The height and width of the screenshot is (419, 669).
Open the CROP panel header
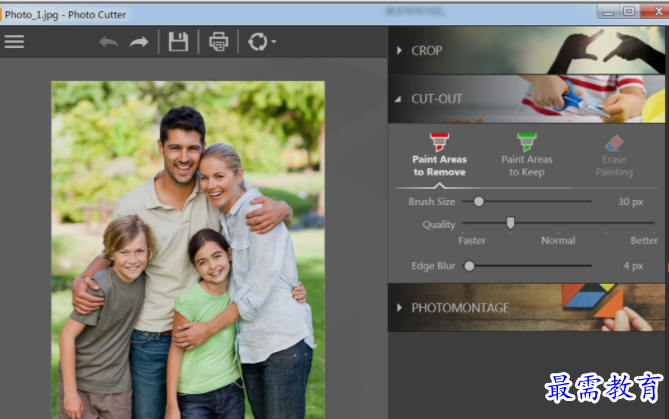point(526,50)
